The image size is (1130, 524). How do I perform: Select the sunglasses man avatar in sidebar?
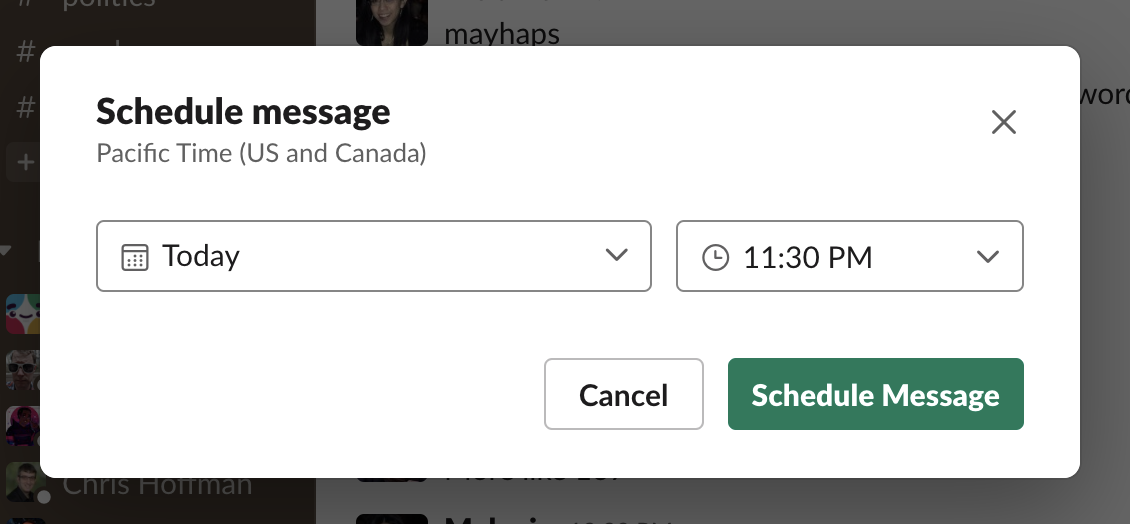click(x=22, y=370)
